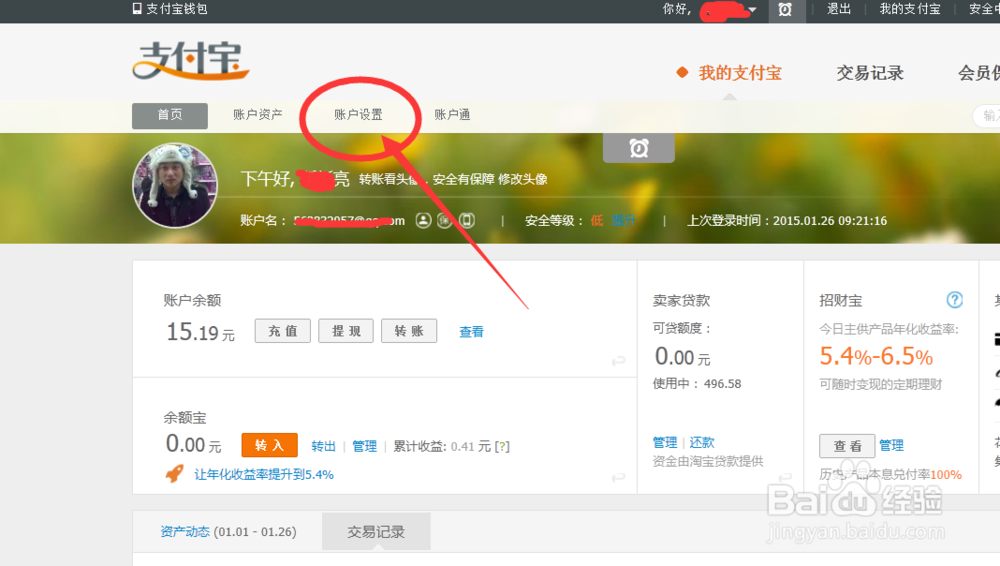Open the 账户通 tab
Image resolution: width=1000 pixels, height=566 pixels.
click(452, 115)
